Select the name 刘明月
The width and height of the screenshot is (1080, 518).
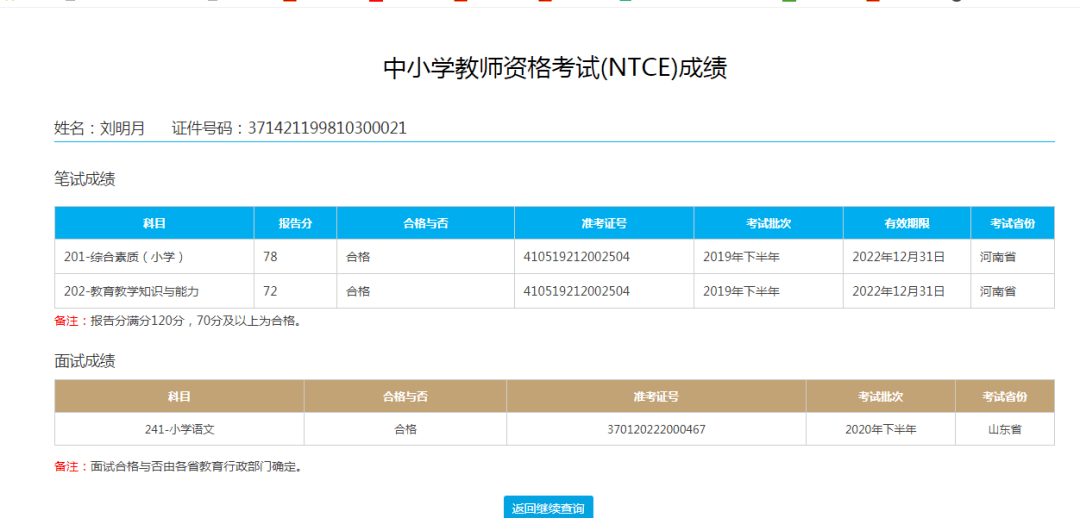pos(123,128)
